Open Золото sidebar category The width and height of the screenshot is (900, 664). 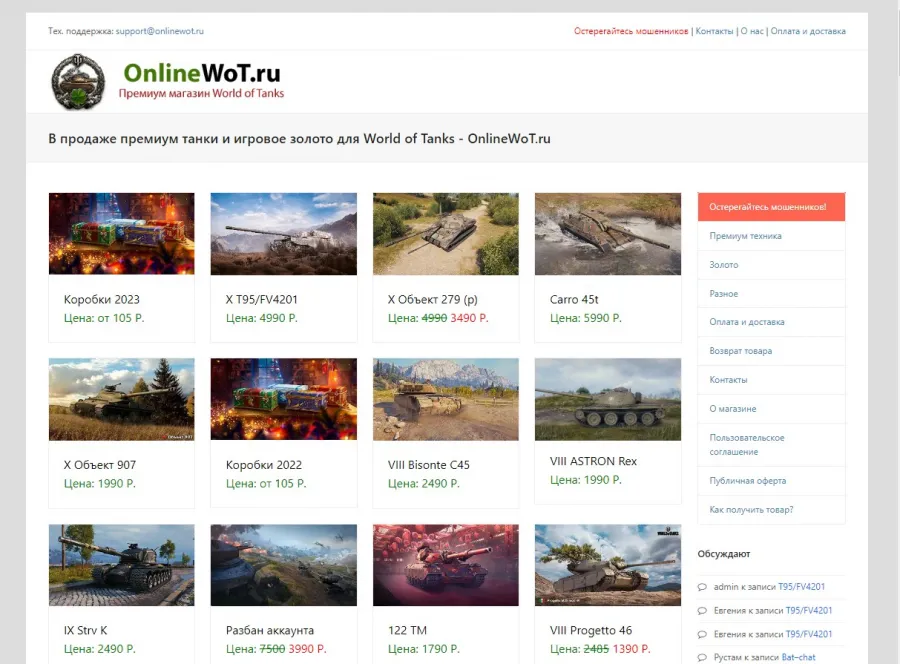pos(771,265)
